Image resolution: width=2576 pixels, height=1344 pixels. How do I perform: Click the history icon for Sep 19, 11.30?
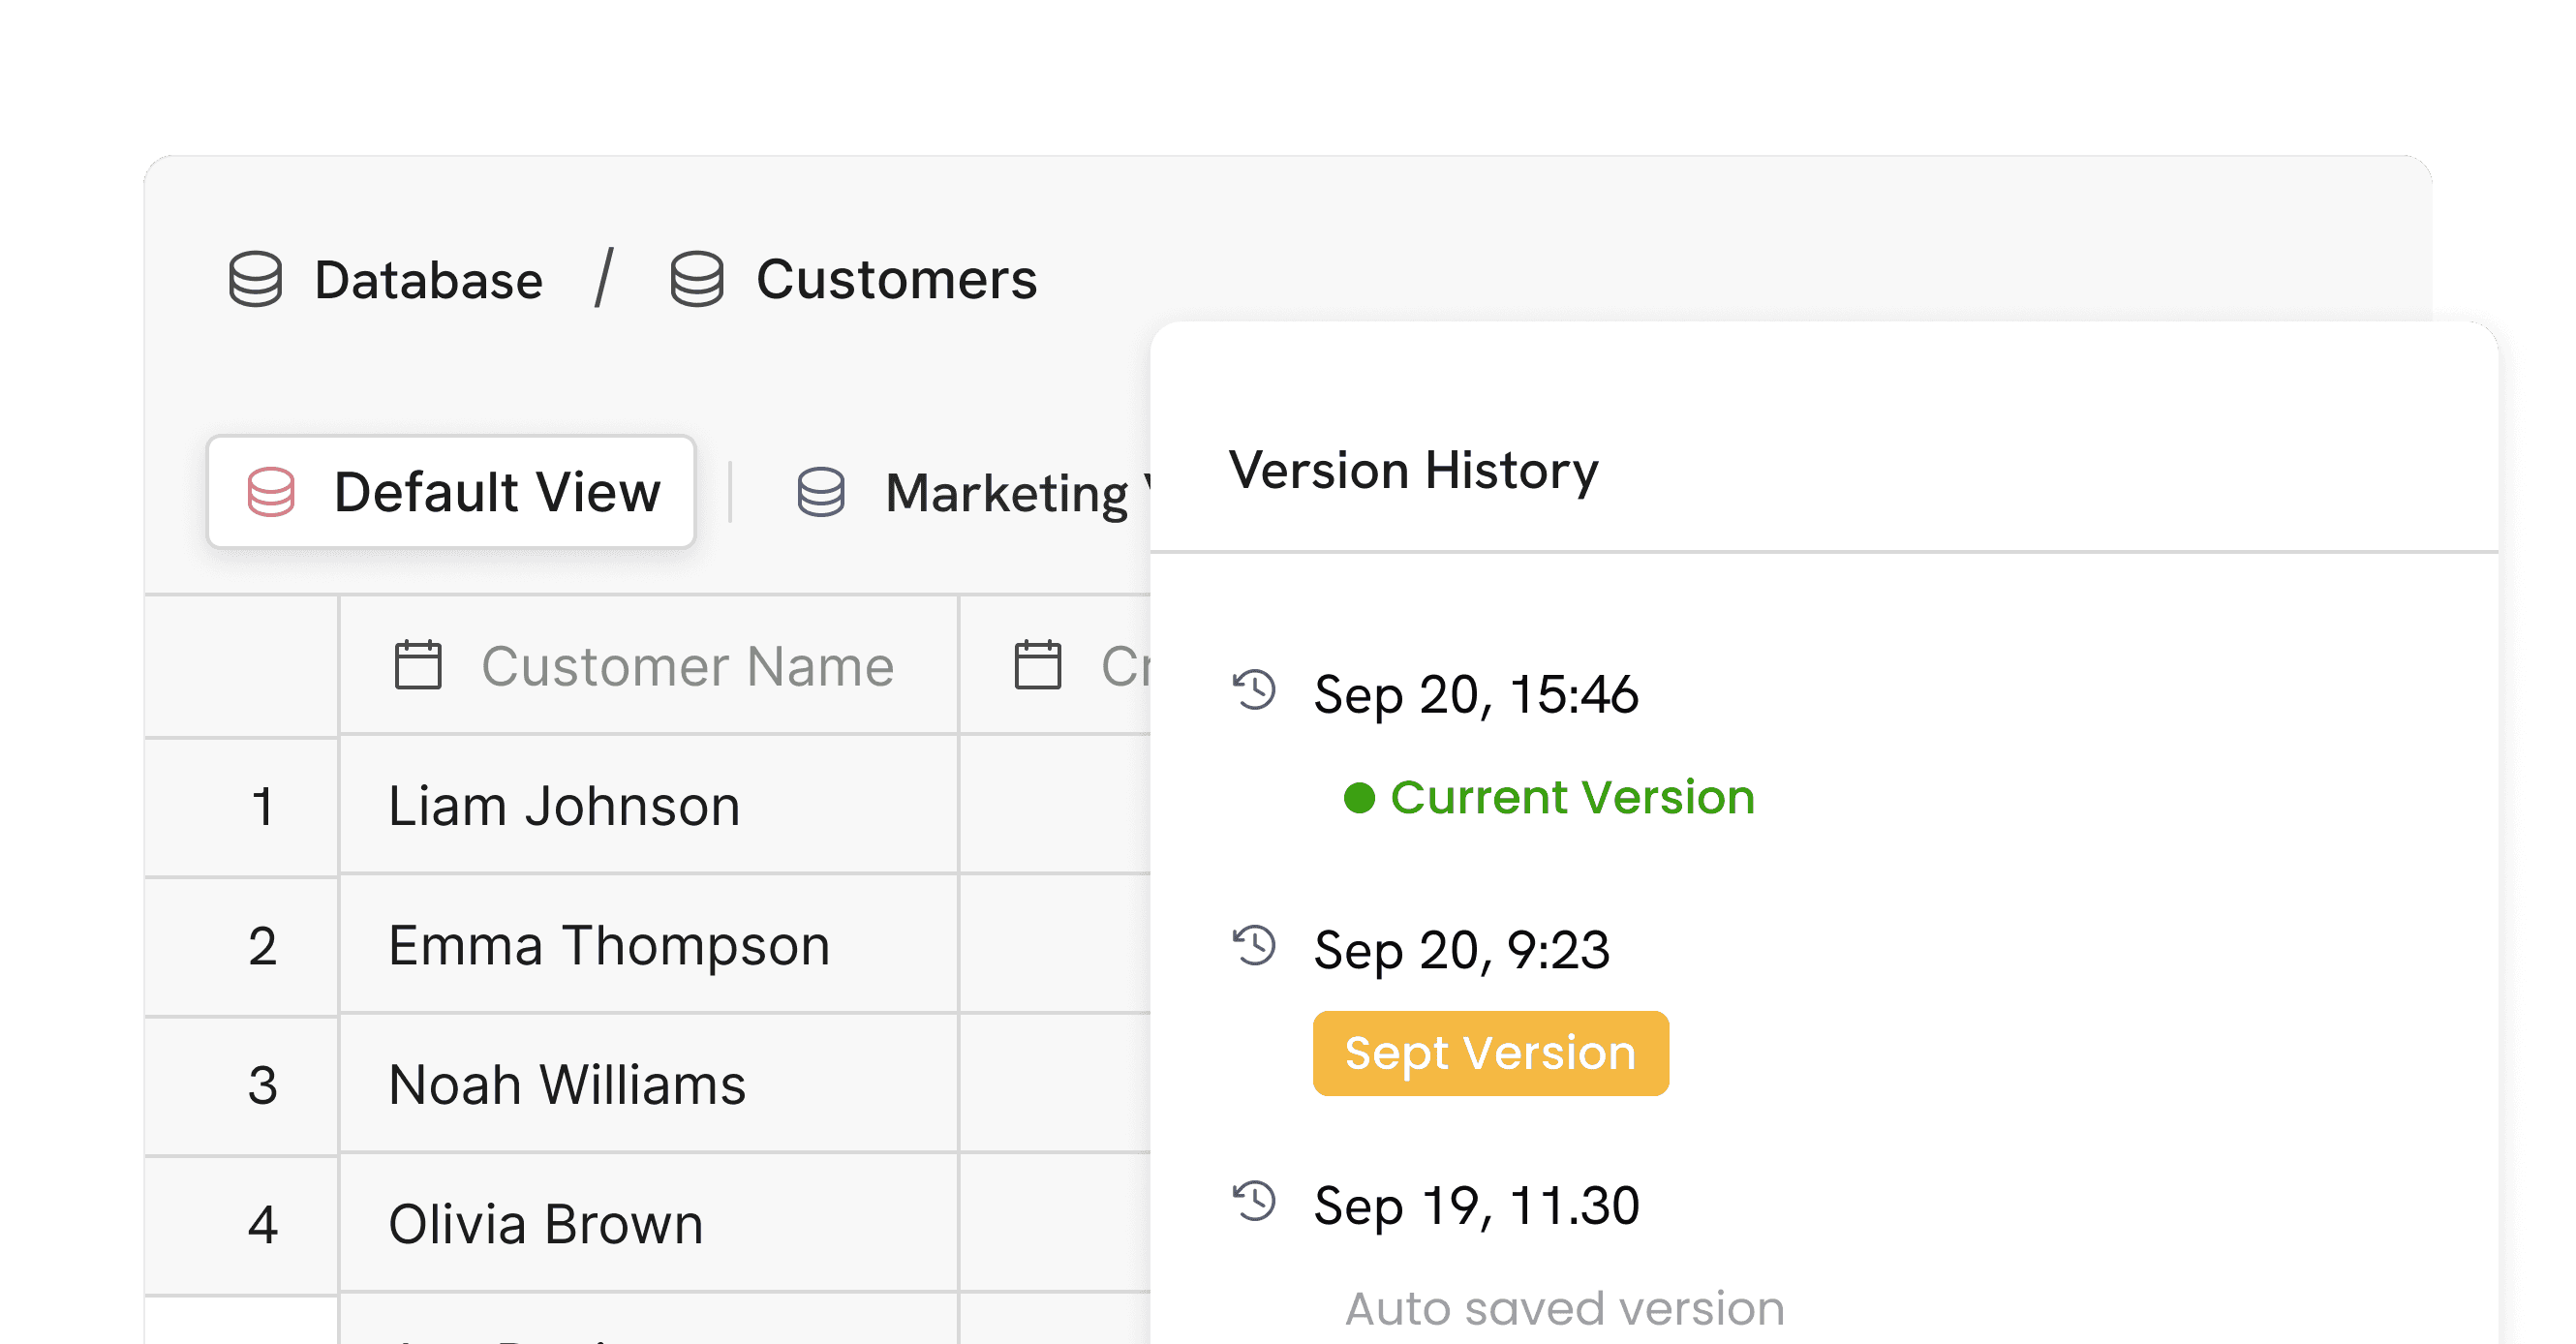point(1254,1201)
